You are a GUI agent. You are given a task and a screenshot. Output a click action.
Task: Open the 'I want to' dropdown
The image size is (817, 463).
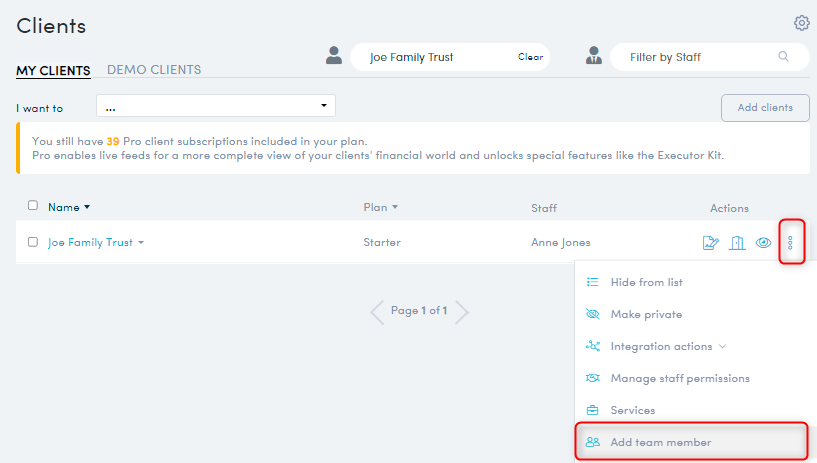(x=216, y=106)
